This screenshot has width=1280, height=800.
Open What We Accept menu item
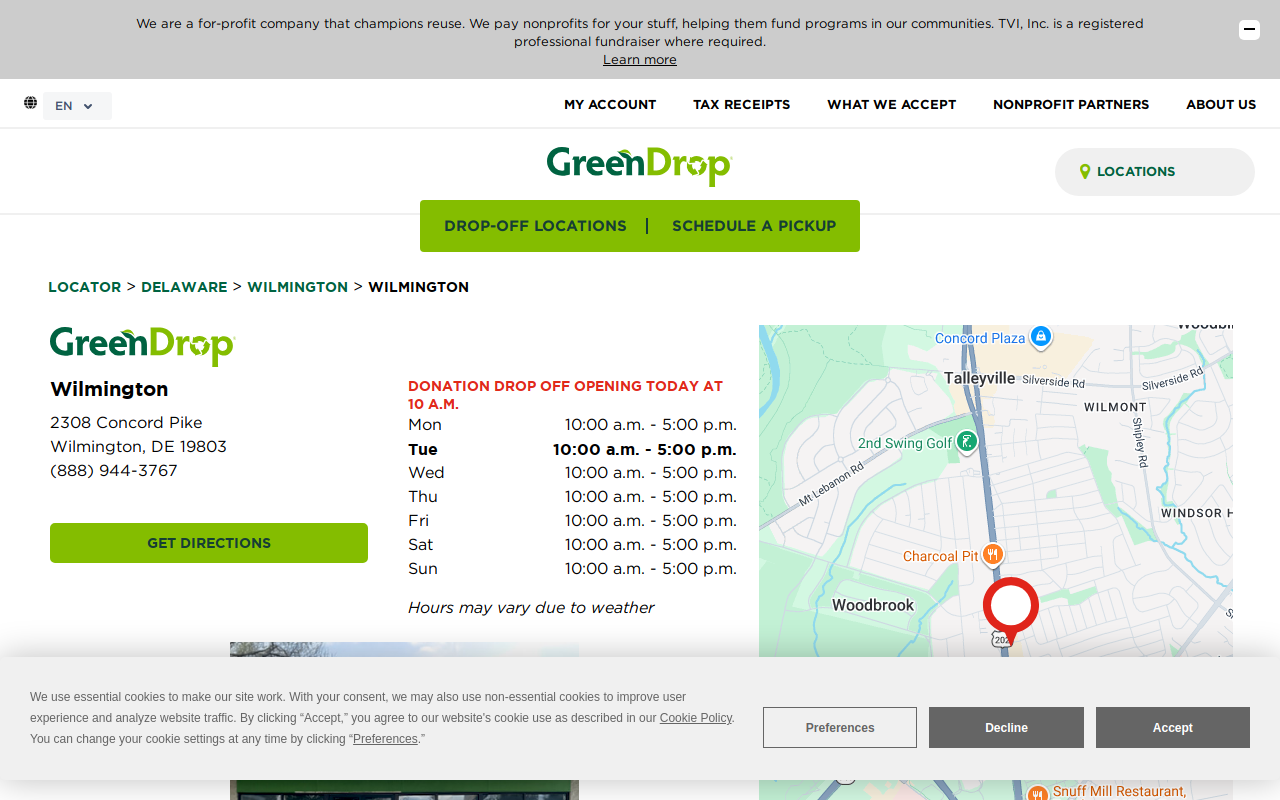[892, 104]
